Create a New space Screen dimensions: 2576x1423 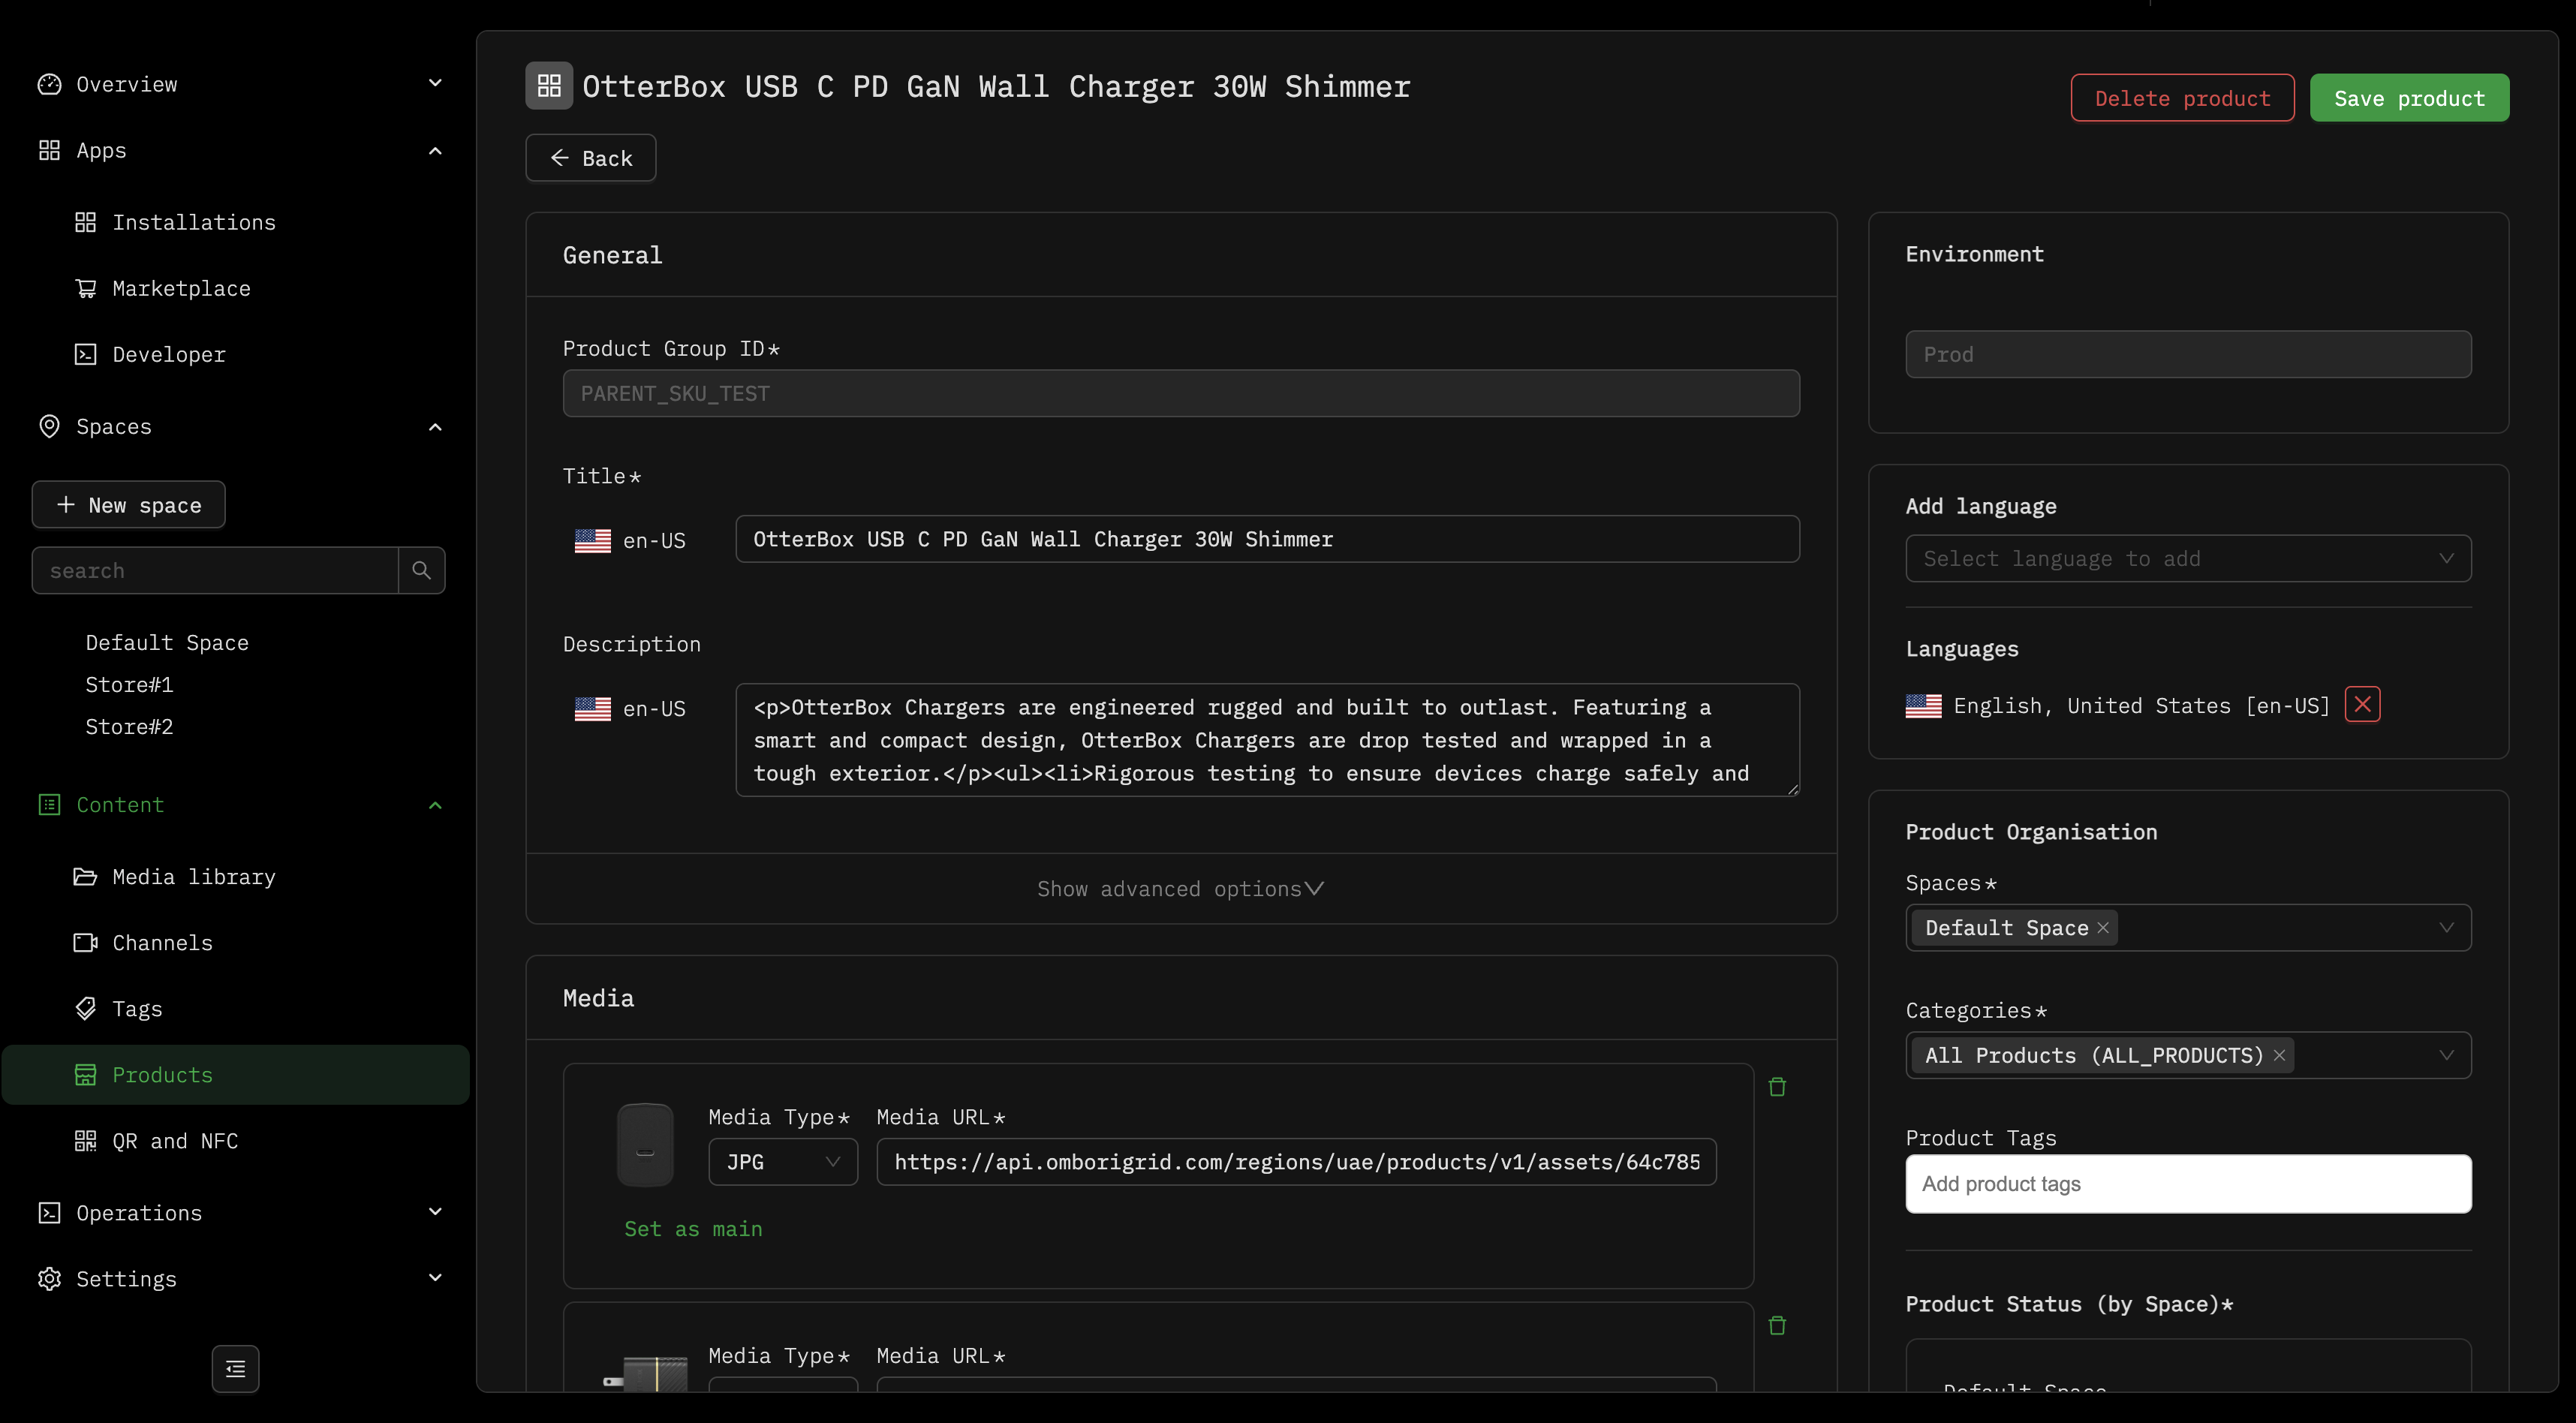tap(128, 504)
